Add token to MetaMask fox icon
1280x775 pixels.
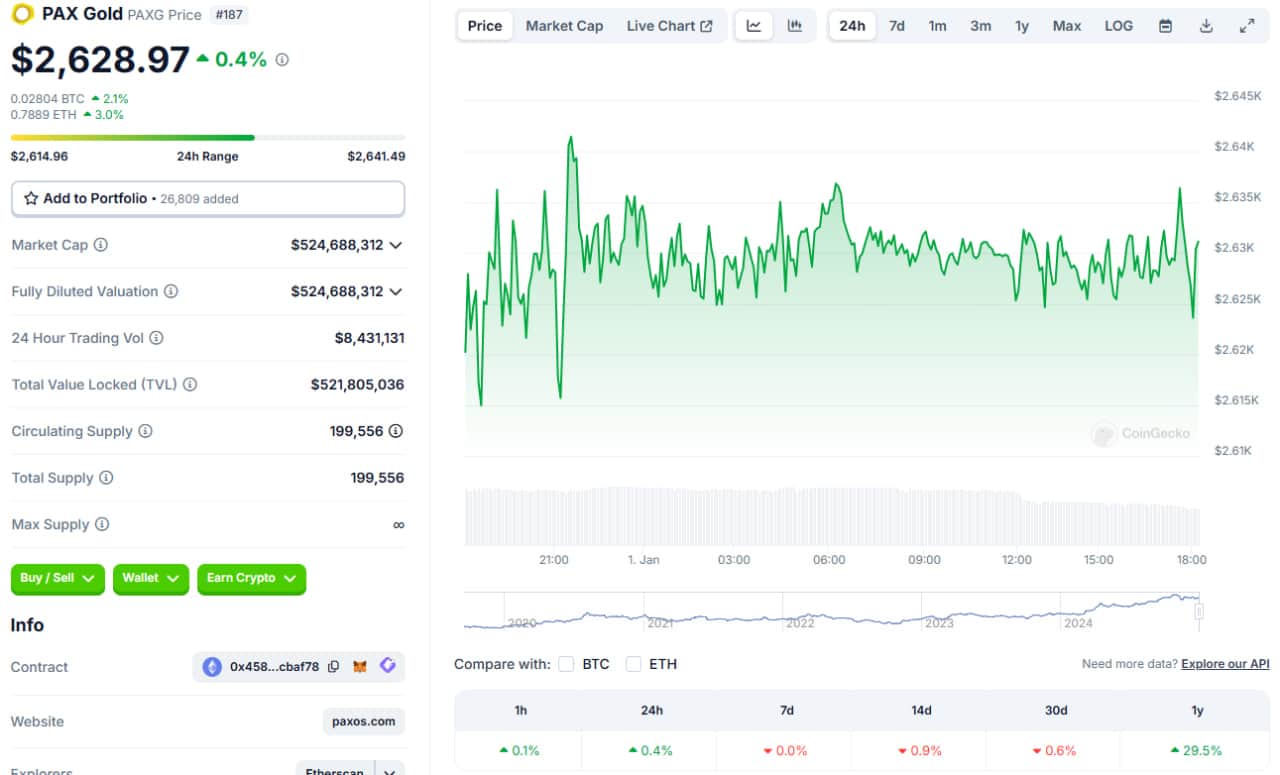pyautogui.click(x=360, y=667)
